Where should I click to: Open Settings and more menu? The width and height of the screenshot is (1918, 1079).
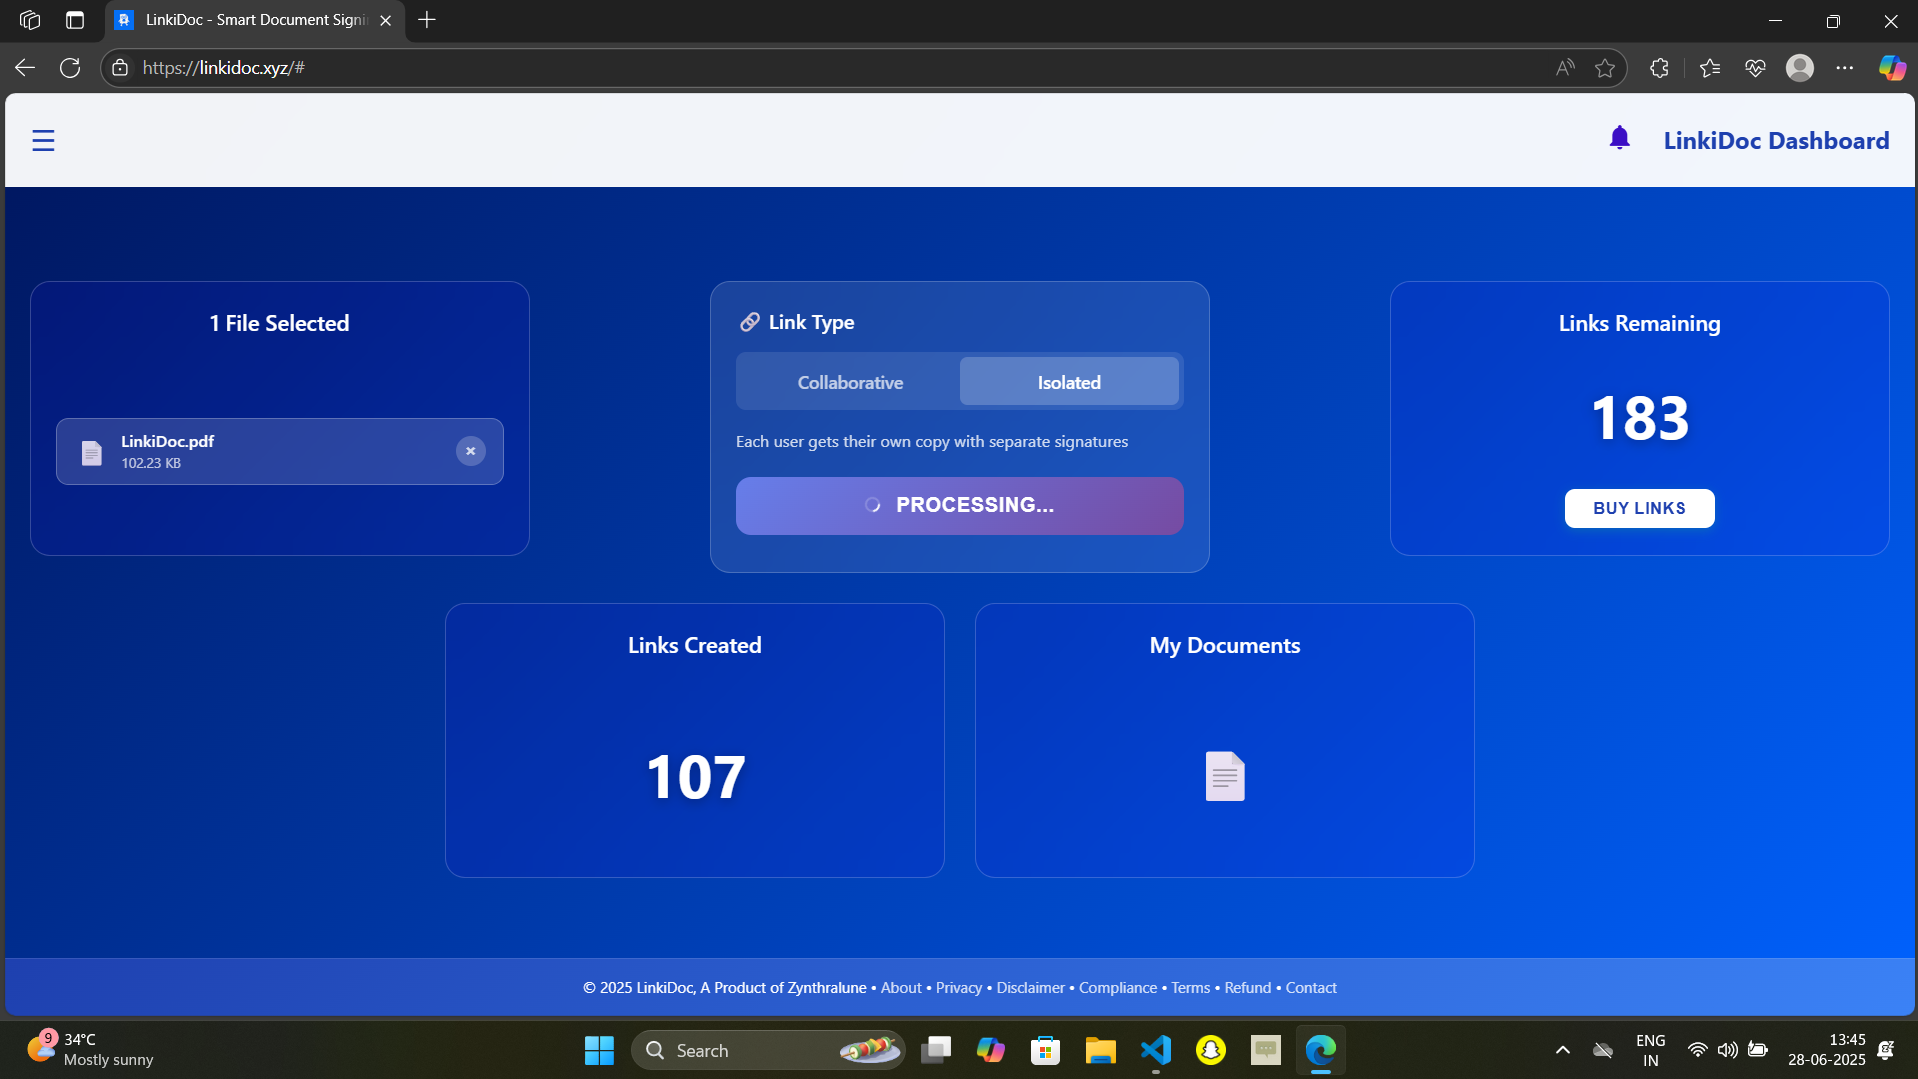(x=1845, y=68)
